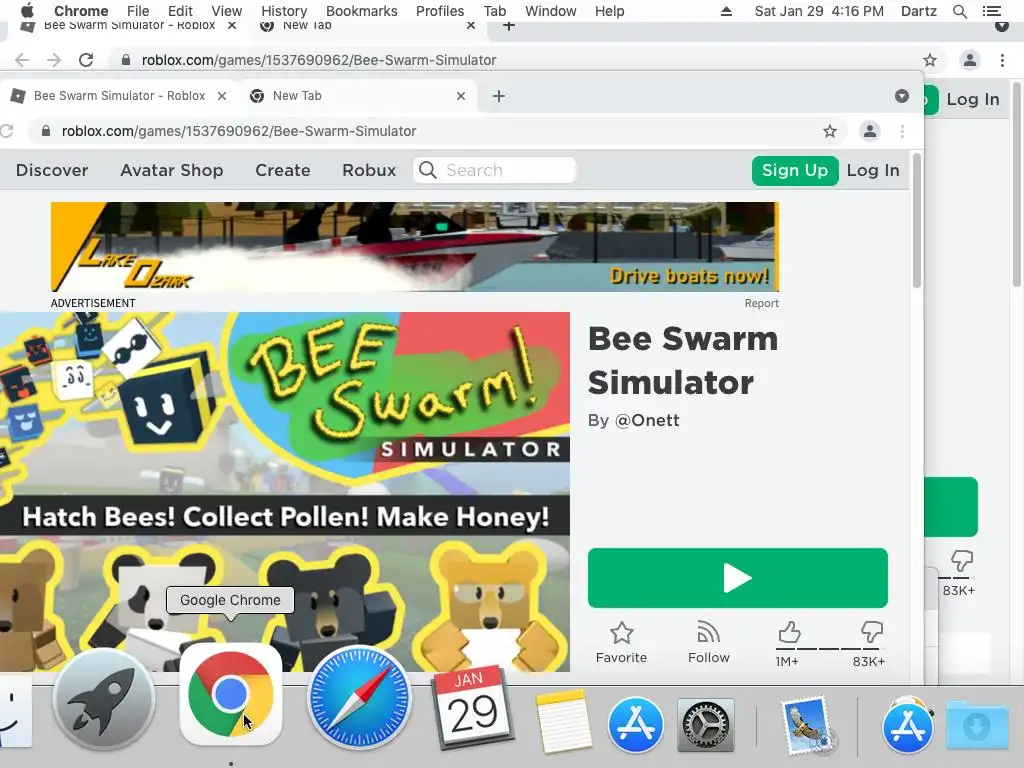The image size is (1024, 768).
Task: Open Launchpad from the Dock
Action: pos(104,699)
